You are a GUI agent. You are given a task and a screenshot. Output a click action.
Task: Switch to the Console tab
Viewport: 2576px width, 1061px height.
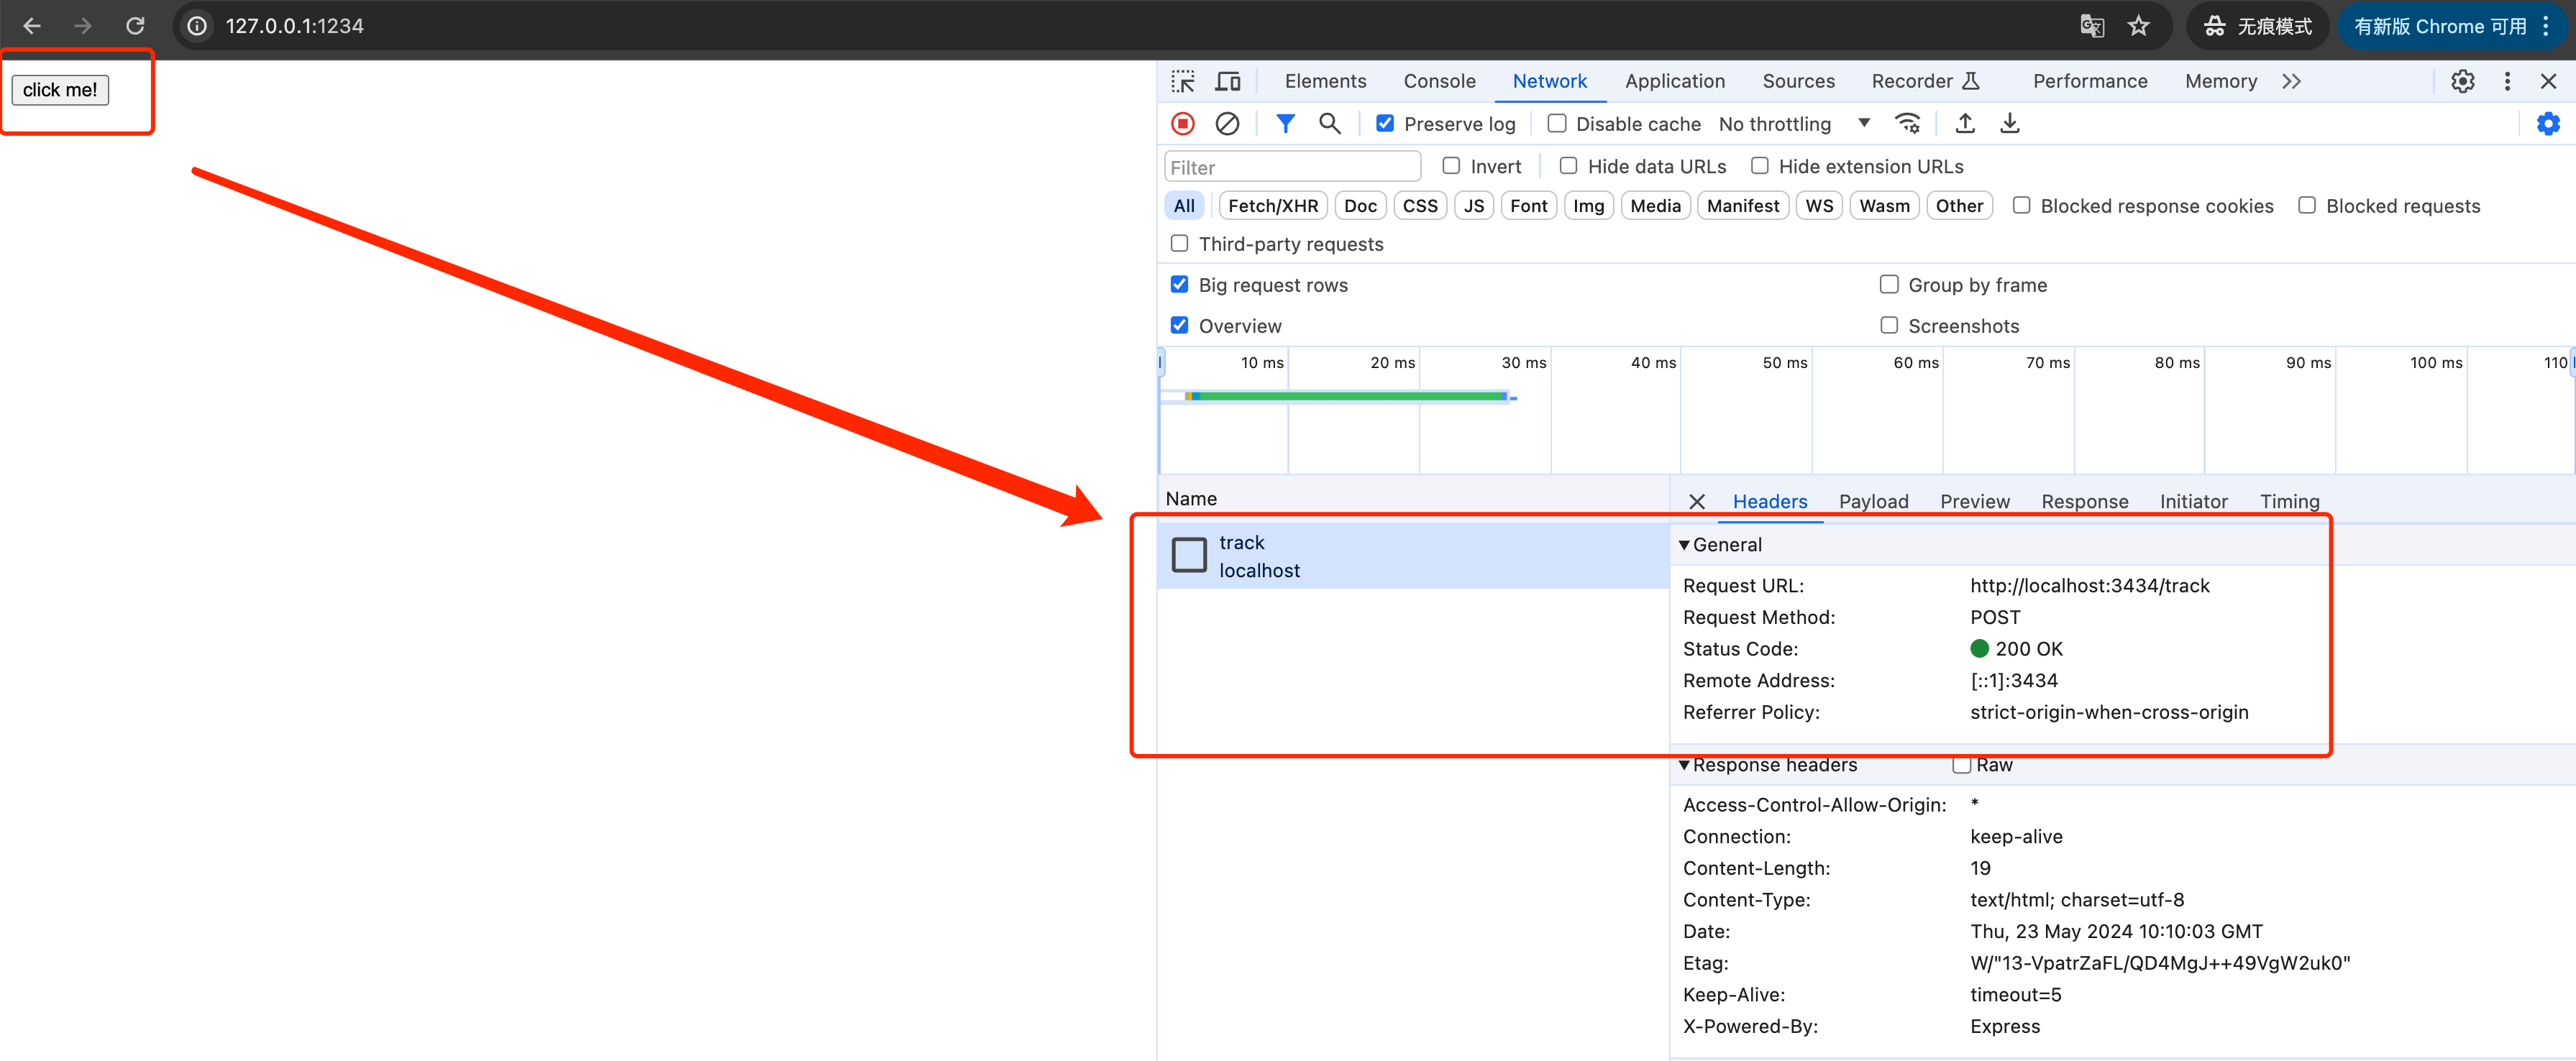pos(1438,81)
